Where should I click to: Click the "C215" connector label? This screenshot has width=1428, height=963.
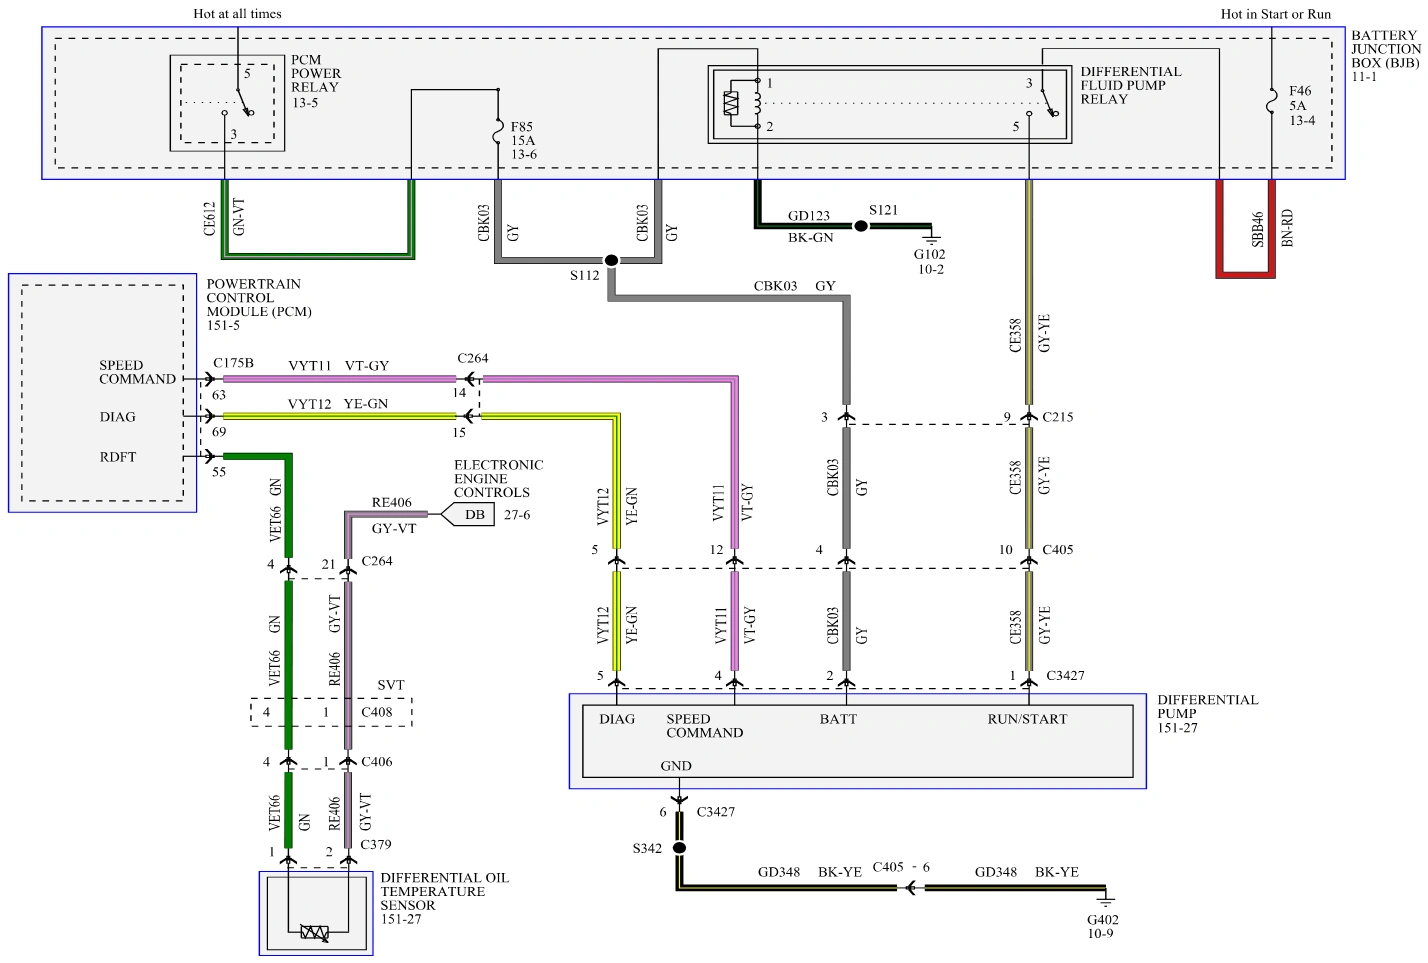coord(1058,417)
